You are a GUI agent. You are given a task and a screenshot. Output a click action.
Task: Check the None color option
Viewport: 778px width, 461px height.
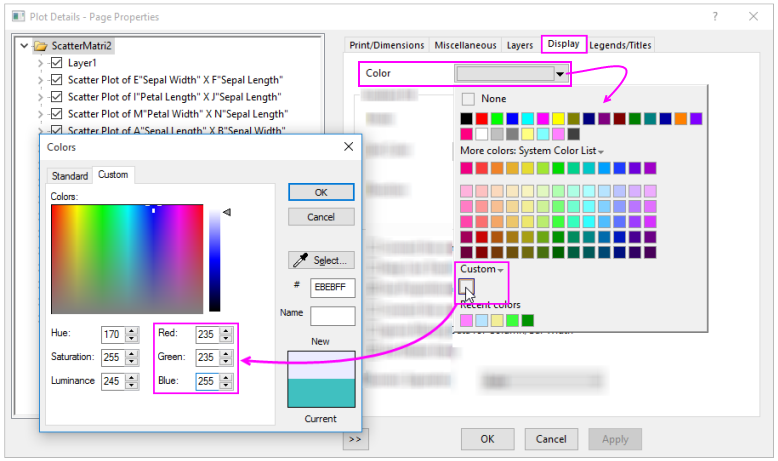coord(468,99)
